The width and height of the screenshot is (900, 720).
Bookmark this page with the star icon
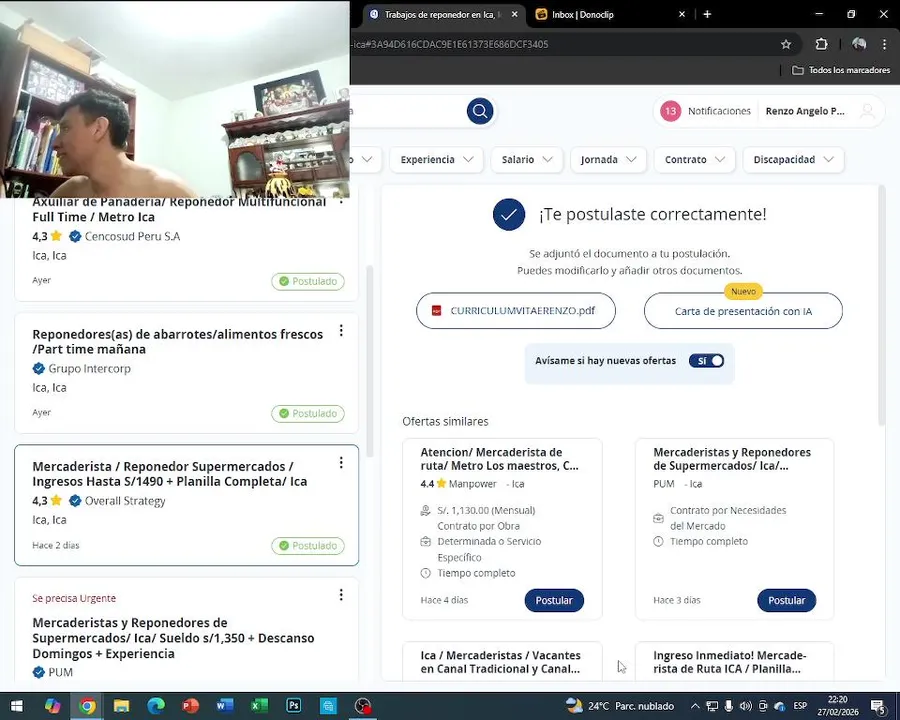(786, 44)
